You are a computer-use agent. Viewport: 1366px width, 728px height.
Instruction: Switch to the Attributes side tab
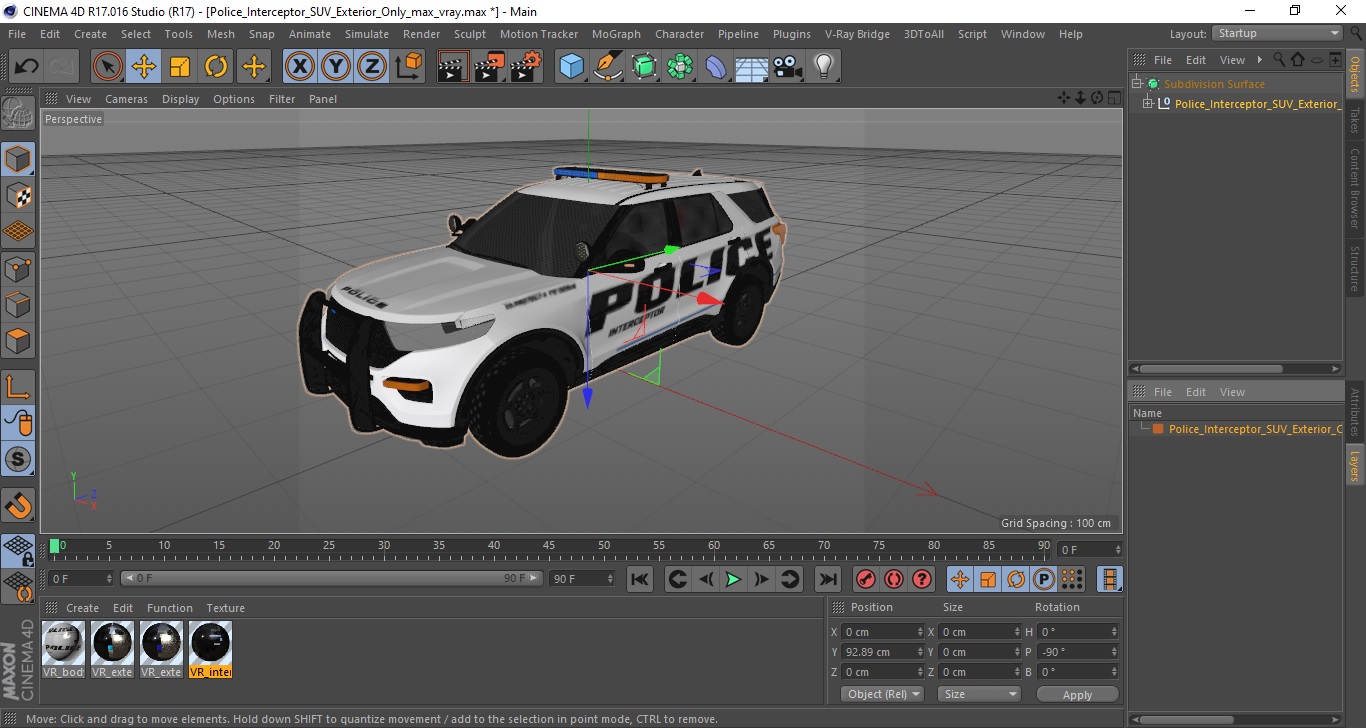(x=1355, y=412)
